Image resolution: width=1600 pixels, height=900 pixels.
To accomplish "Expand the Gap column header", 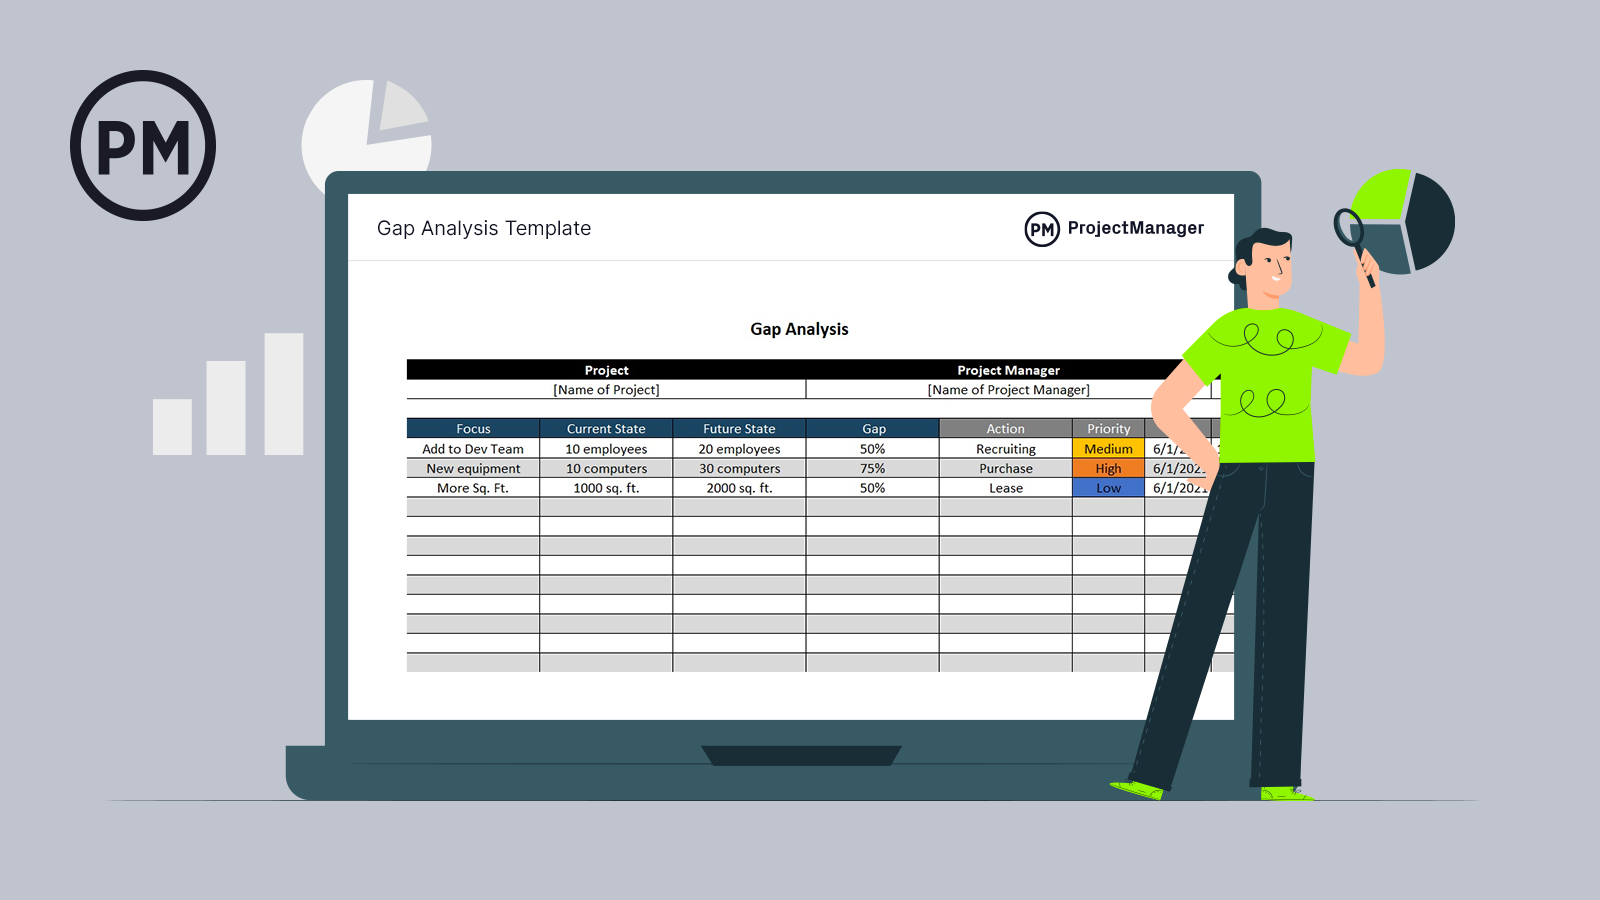I will pyautogui.click(x=872, y=428).
